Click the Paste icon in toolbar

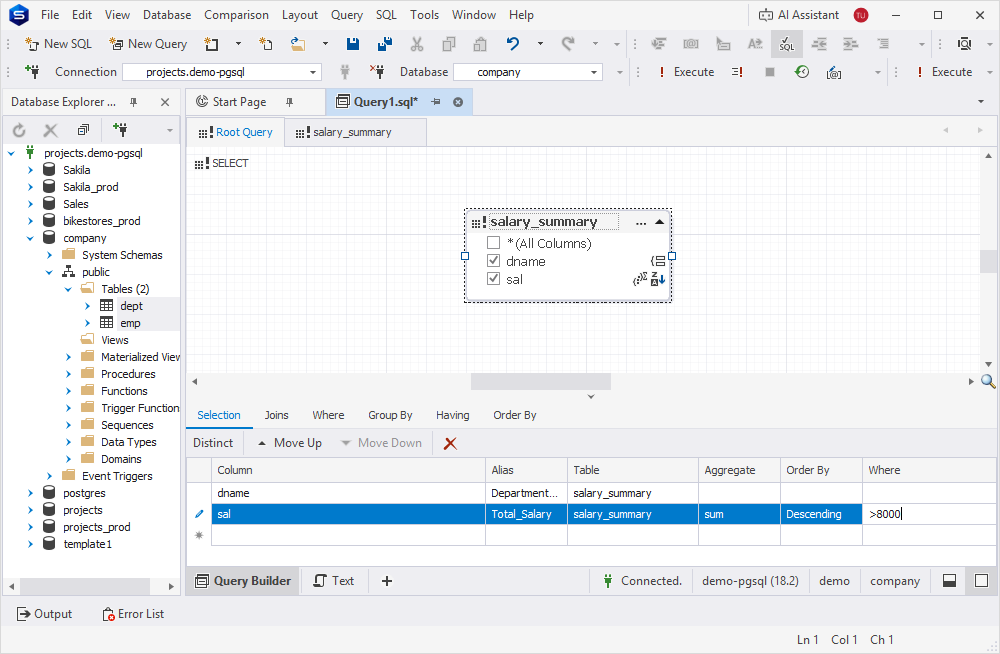tap(480, 44)
